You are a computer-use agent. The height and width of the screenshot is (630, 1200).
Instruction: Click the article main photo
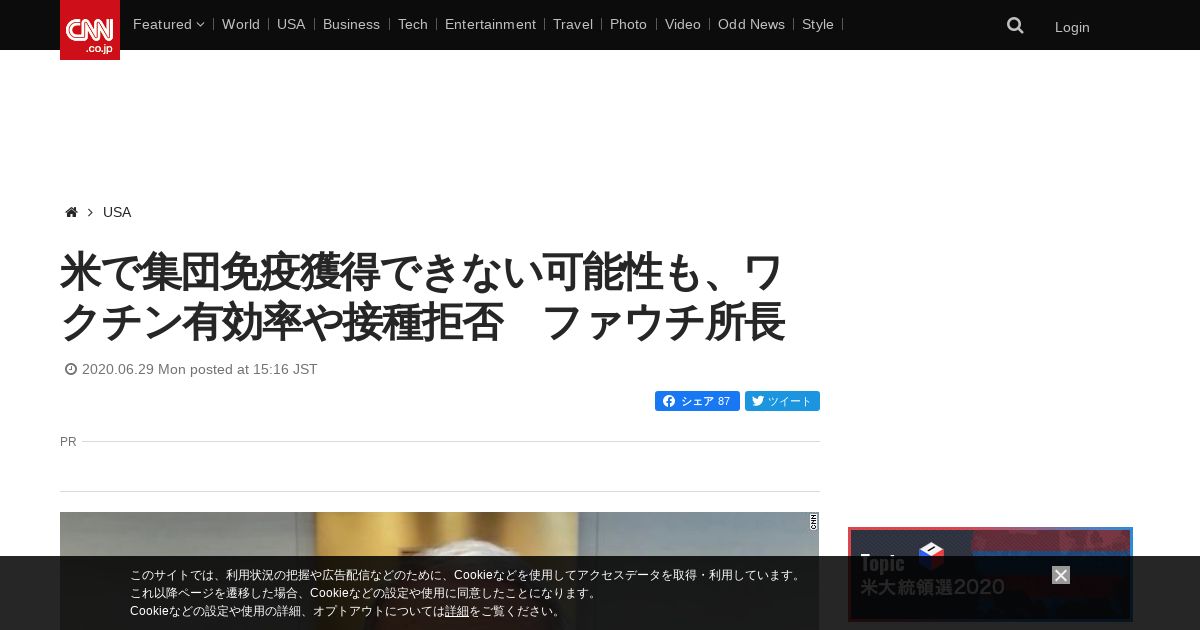439,571
